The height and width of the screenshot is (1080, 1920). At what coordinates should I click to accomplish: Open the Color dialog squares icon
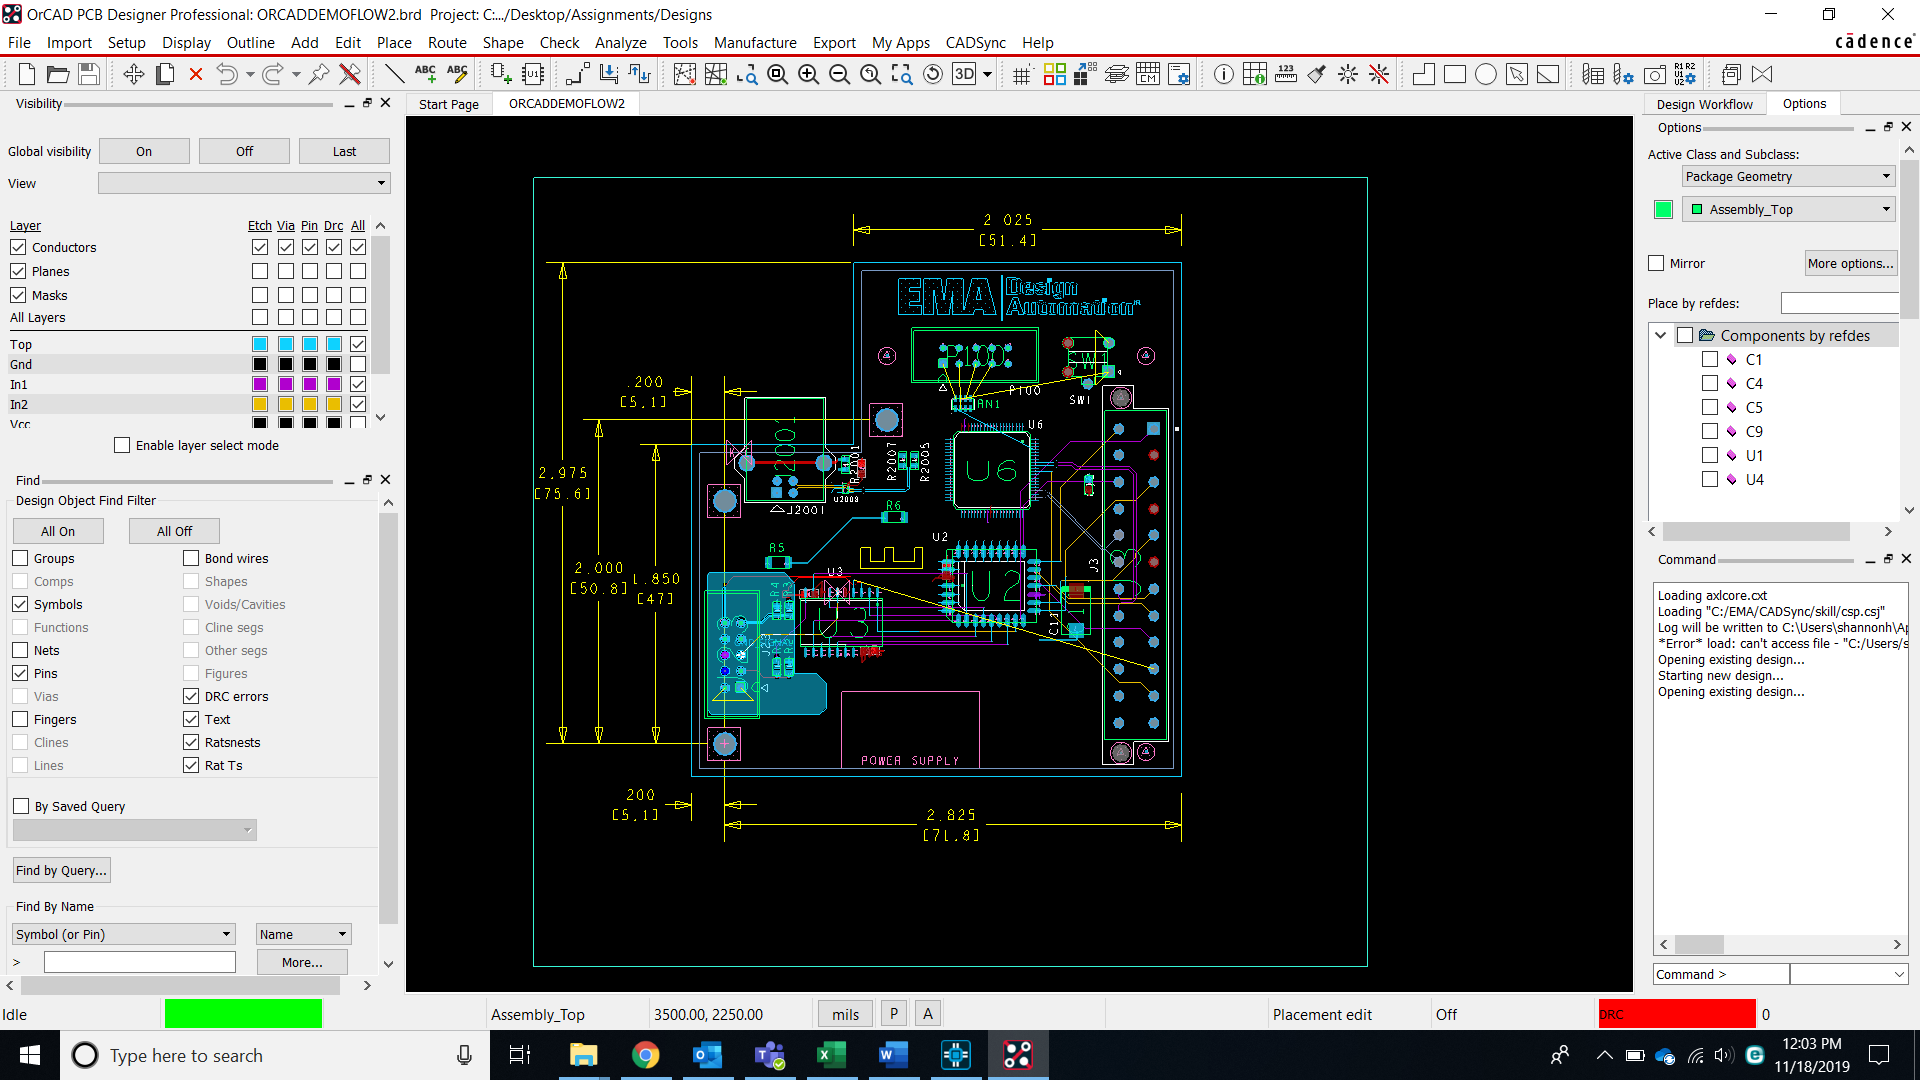[x=1054, y=74]
